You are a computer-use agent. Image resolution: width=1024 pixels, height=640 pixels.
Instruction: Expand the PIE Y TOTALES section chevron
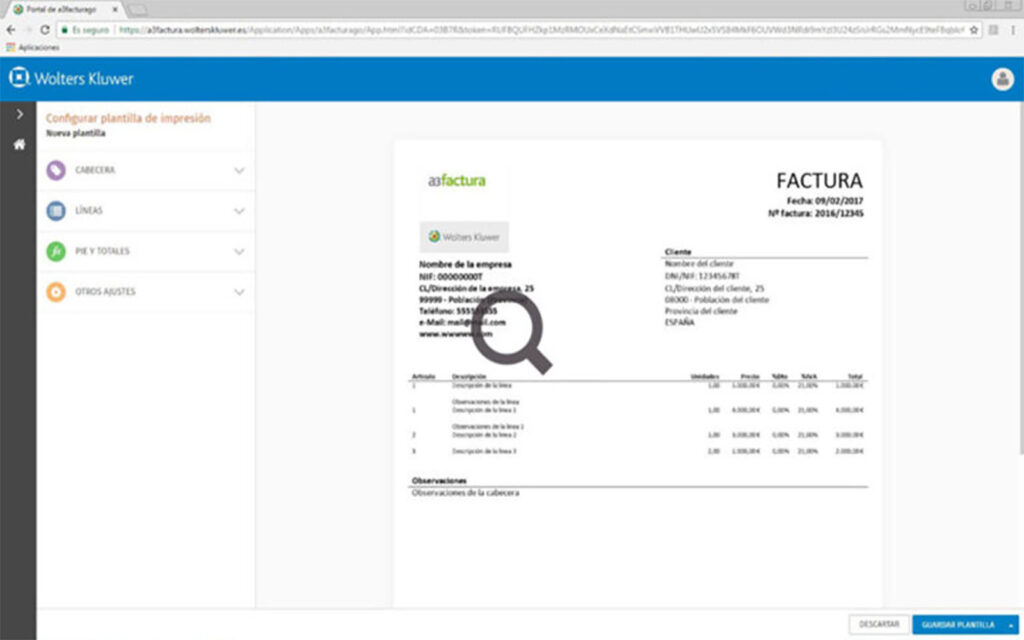[x=239, y=251]
